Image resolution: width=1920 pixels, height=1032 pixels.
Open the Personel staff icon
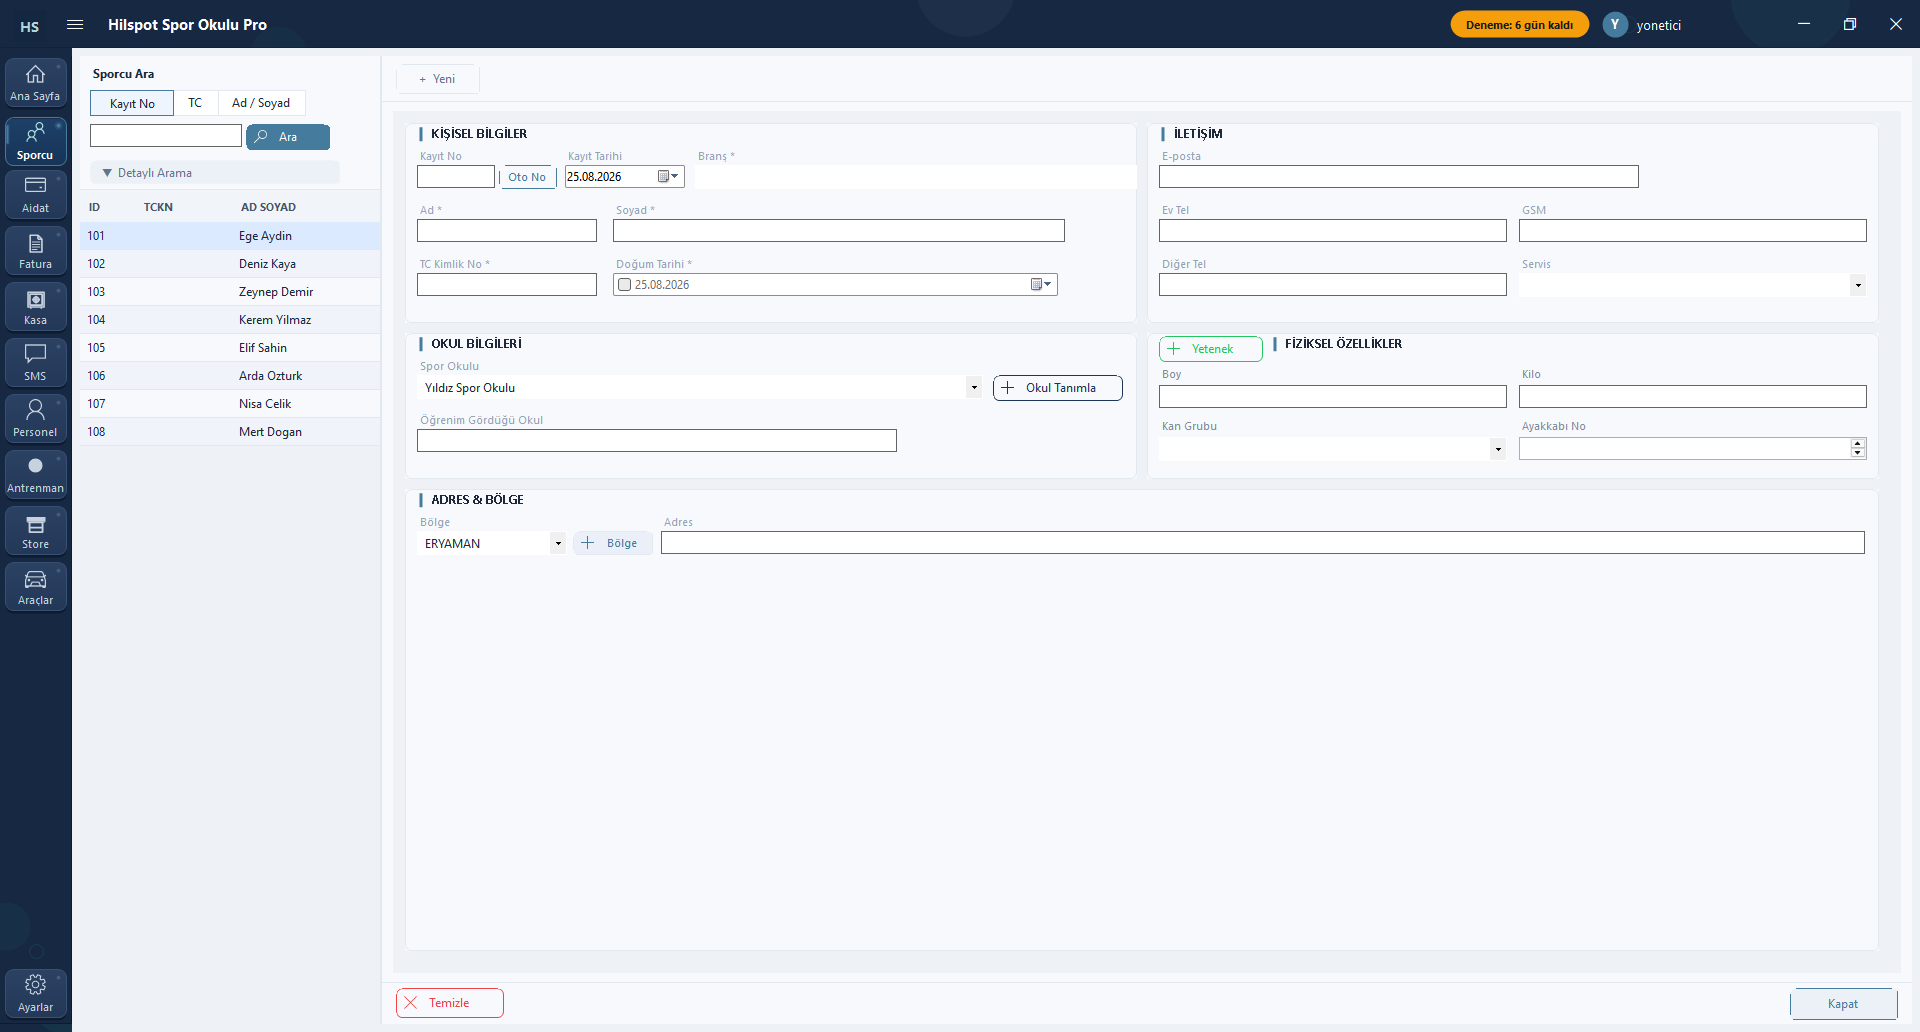(x=35, y=419)
